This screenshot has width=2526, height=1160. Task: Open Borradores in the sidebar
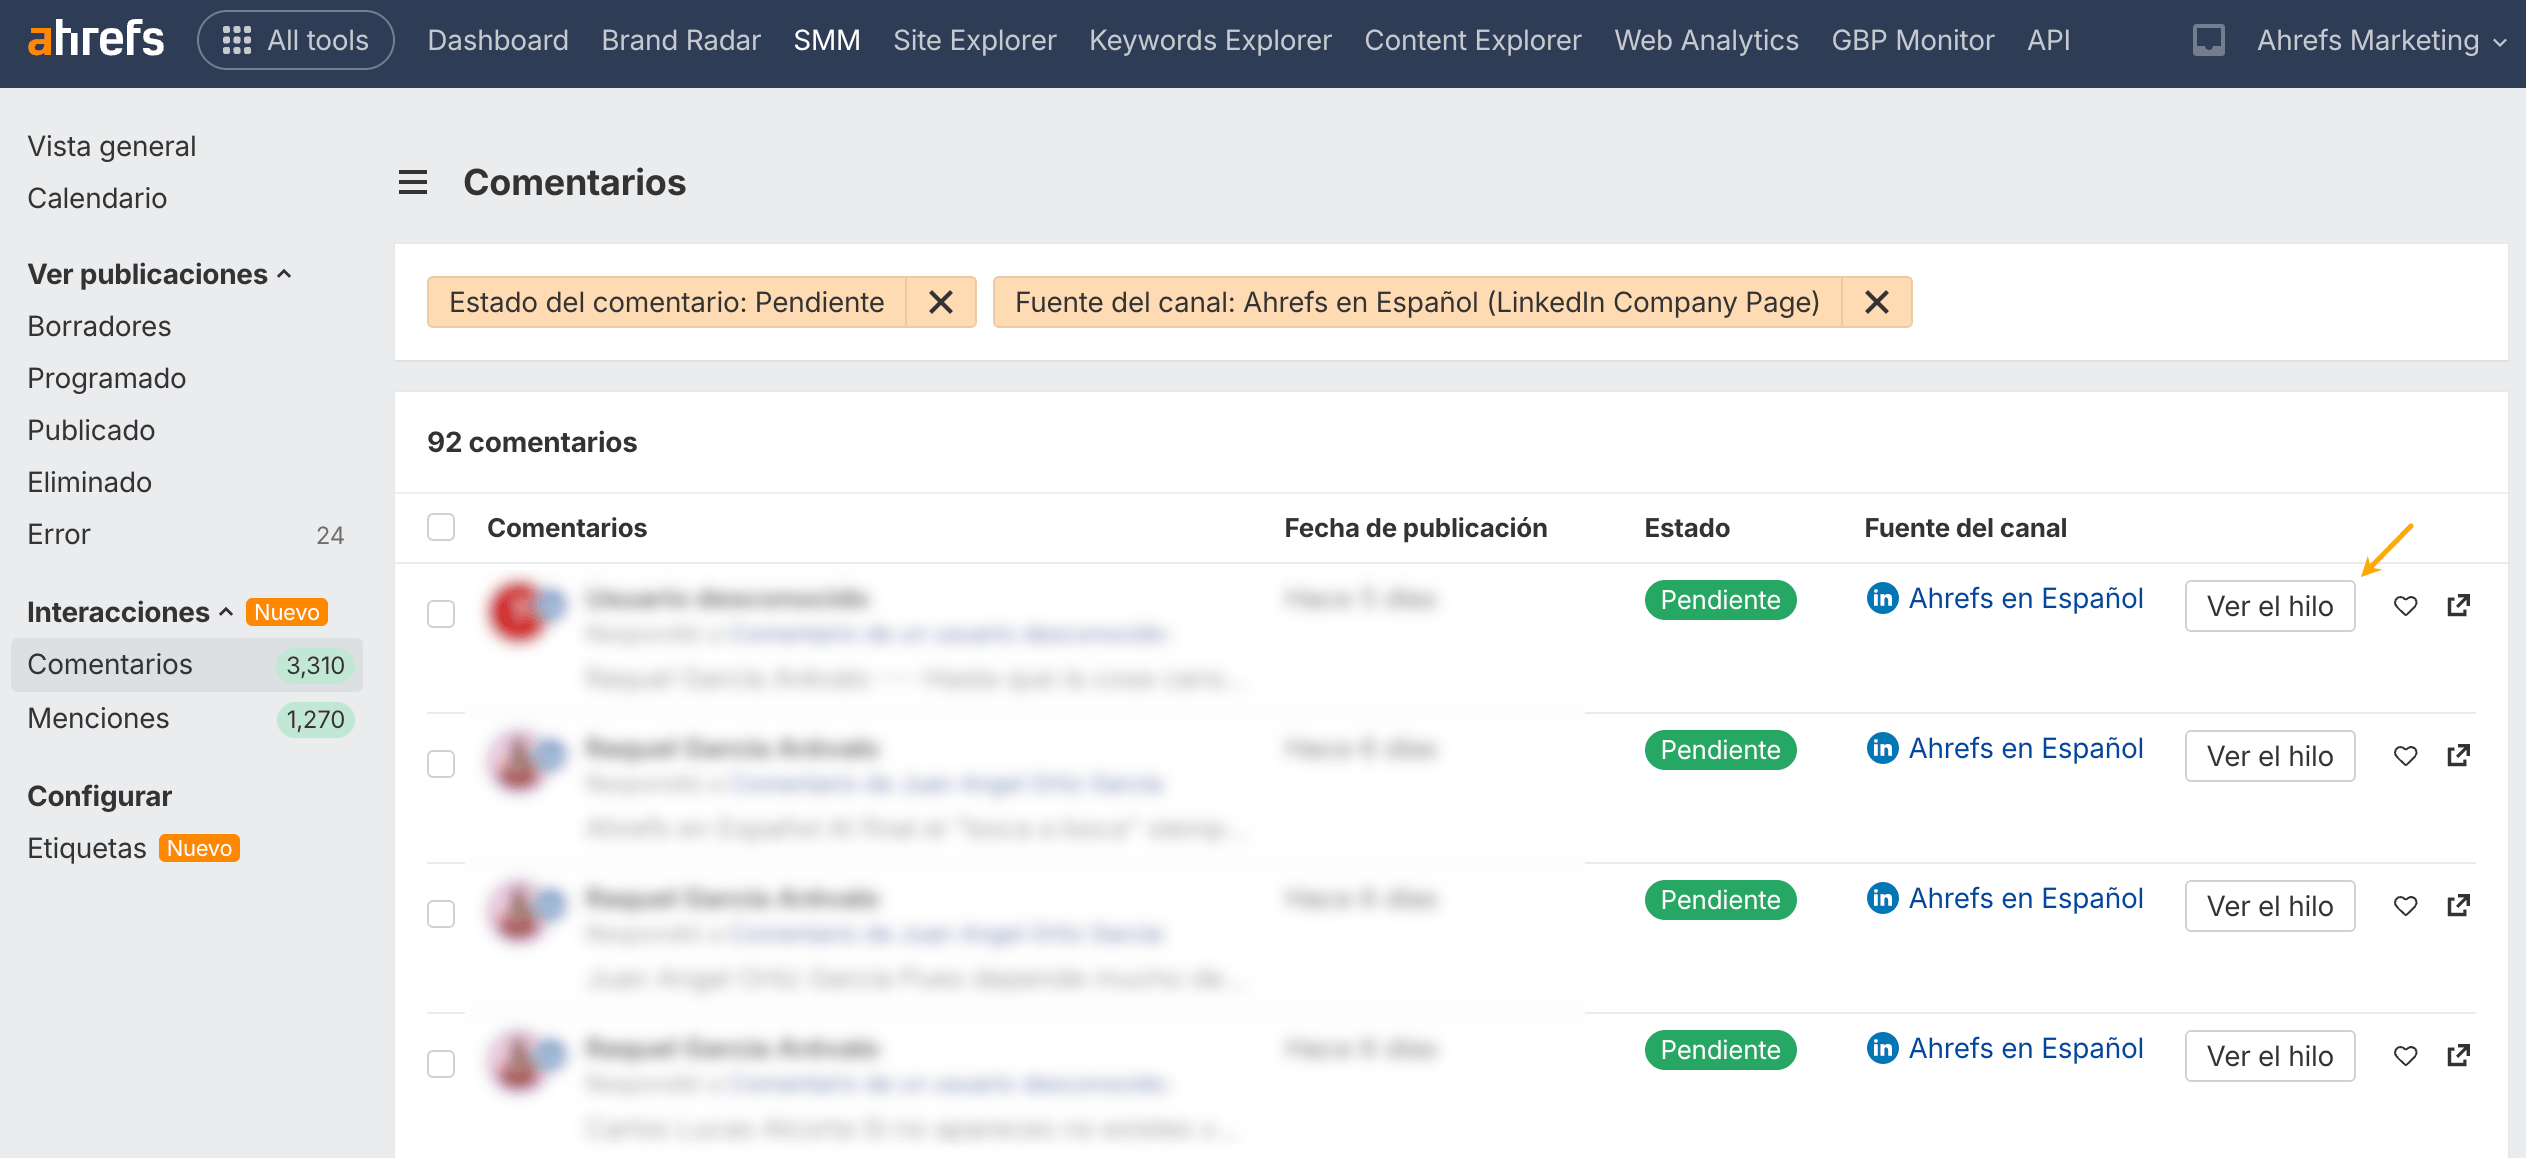coord(99,326)
